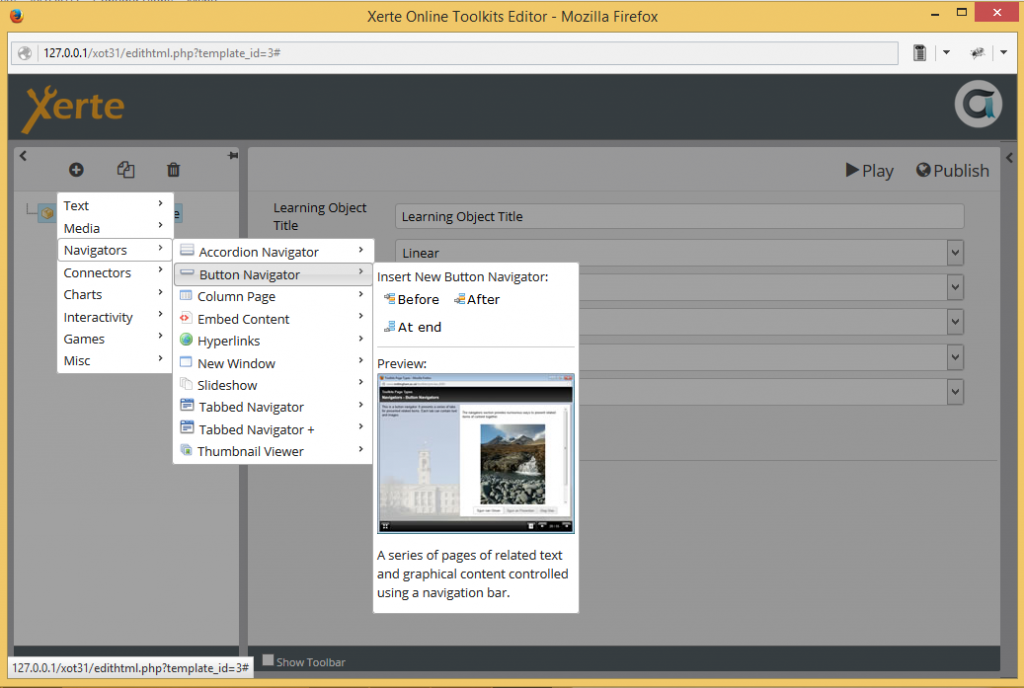The height and width of the screenshot is (688, 1024).
Task: Click the site identity globe icon
Action: coord(25,53)
